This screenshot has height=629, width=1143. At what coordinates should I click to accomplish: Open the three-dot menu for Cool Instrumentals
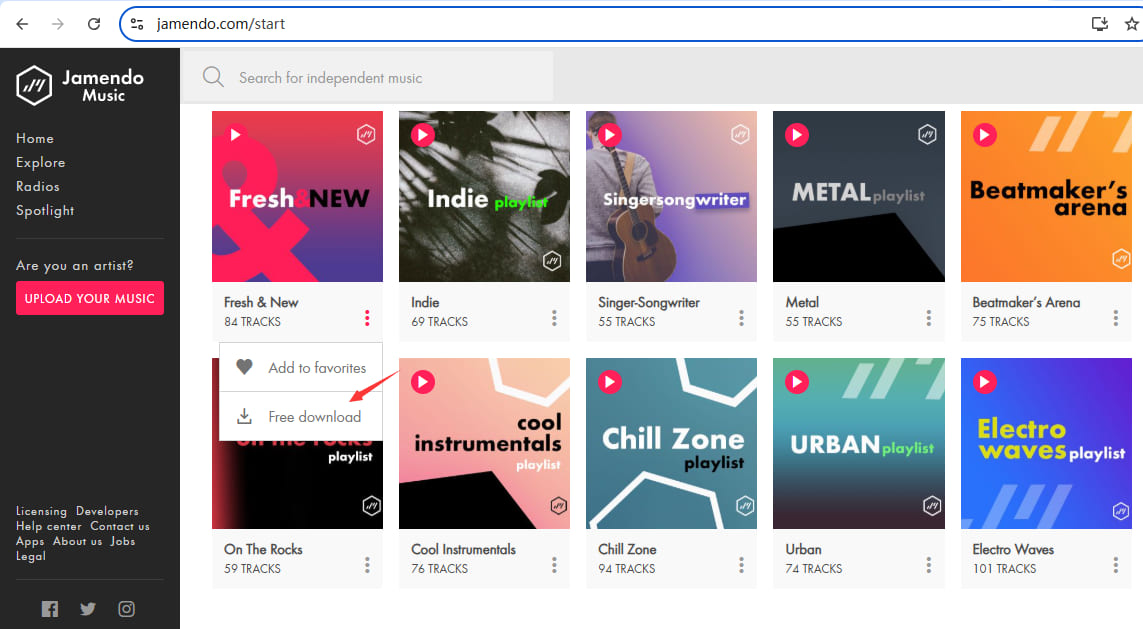[x=555, y=565]
